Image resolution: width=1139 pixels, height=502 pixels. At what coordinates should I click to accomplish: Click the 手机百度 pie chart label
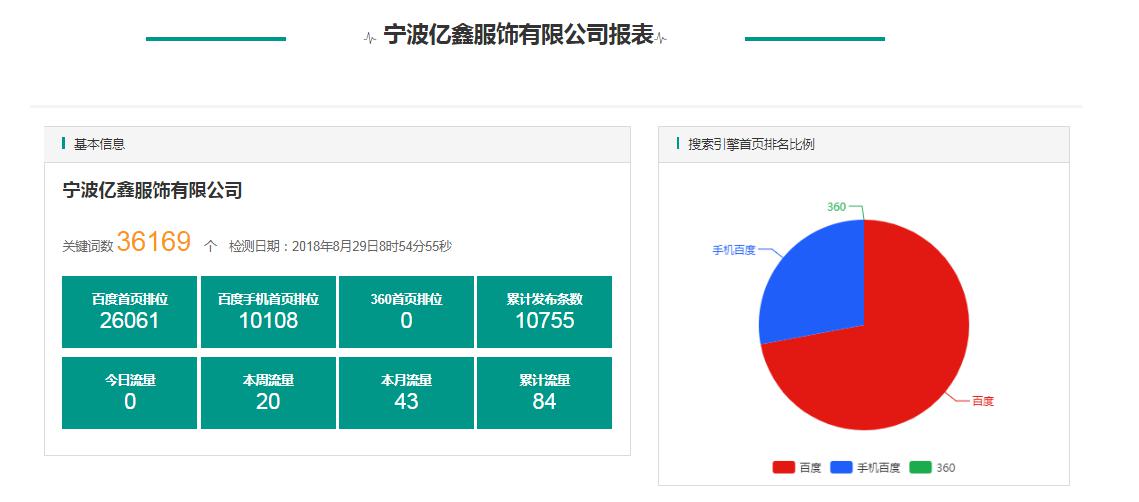[733, 250]
